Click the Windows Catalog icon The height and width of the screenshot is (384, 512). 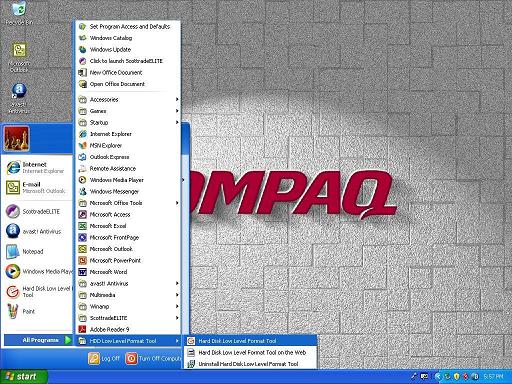(x=82, y=38)
